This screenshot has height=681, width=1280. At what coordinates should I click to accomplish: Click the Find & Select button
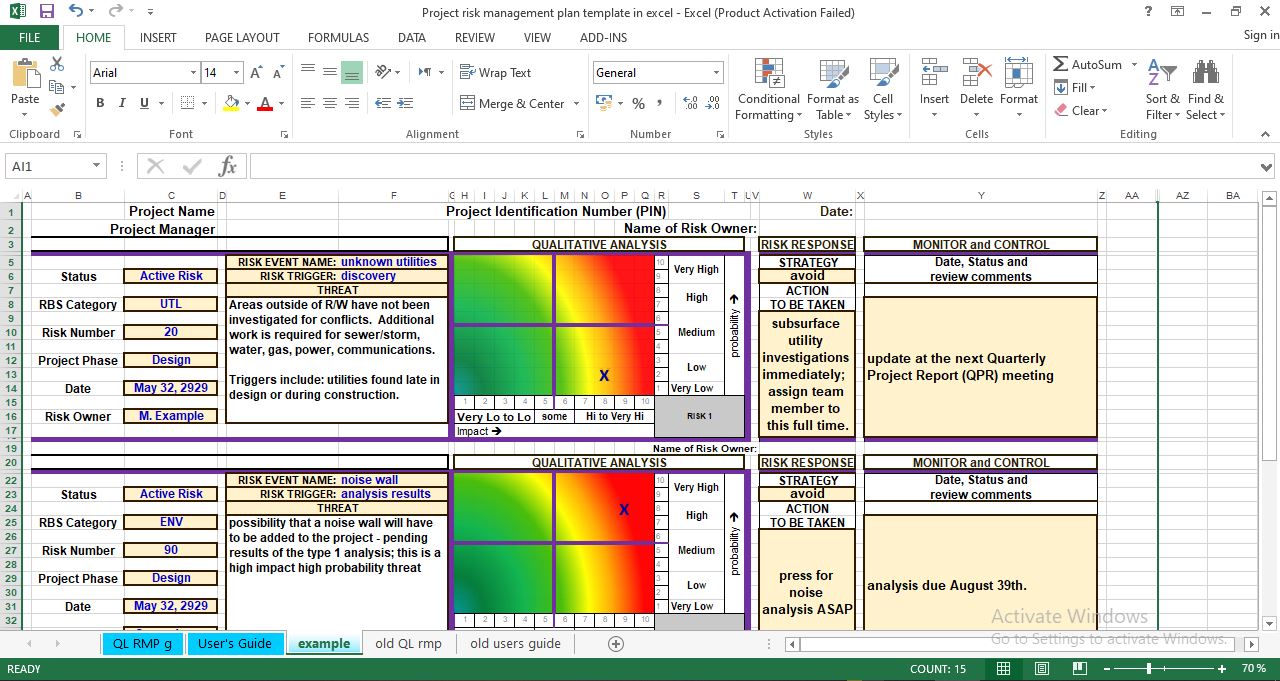(x=1206, y=89)
